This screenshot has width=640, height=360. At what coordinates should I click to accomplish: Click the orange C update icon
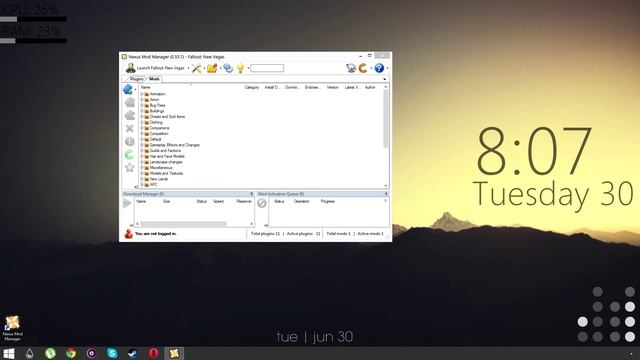coord(363,68)
